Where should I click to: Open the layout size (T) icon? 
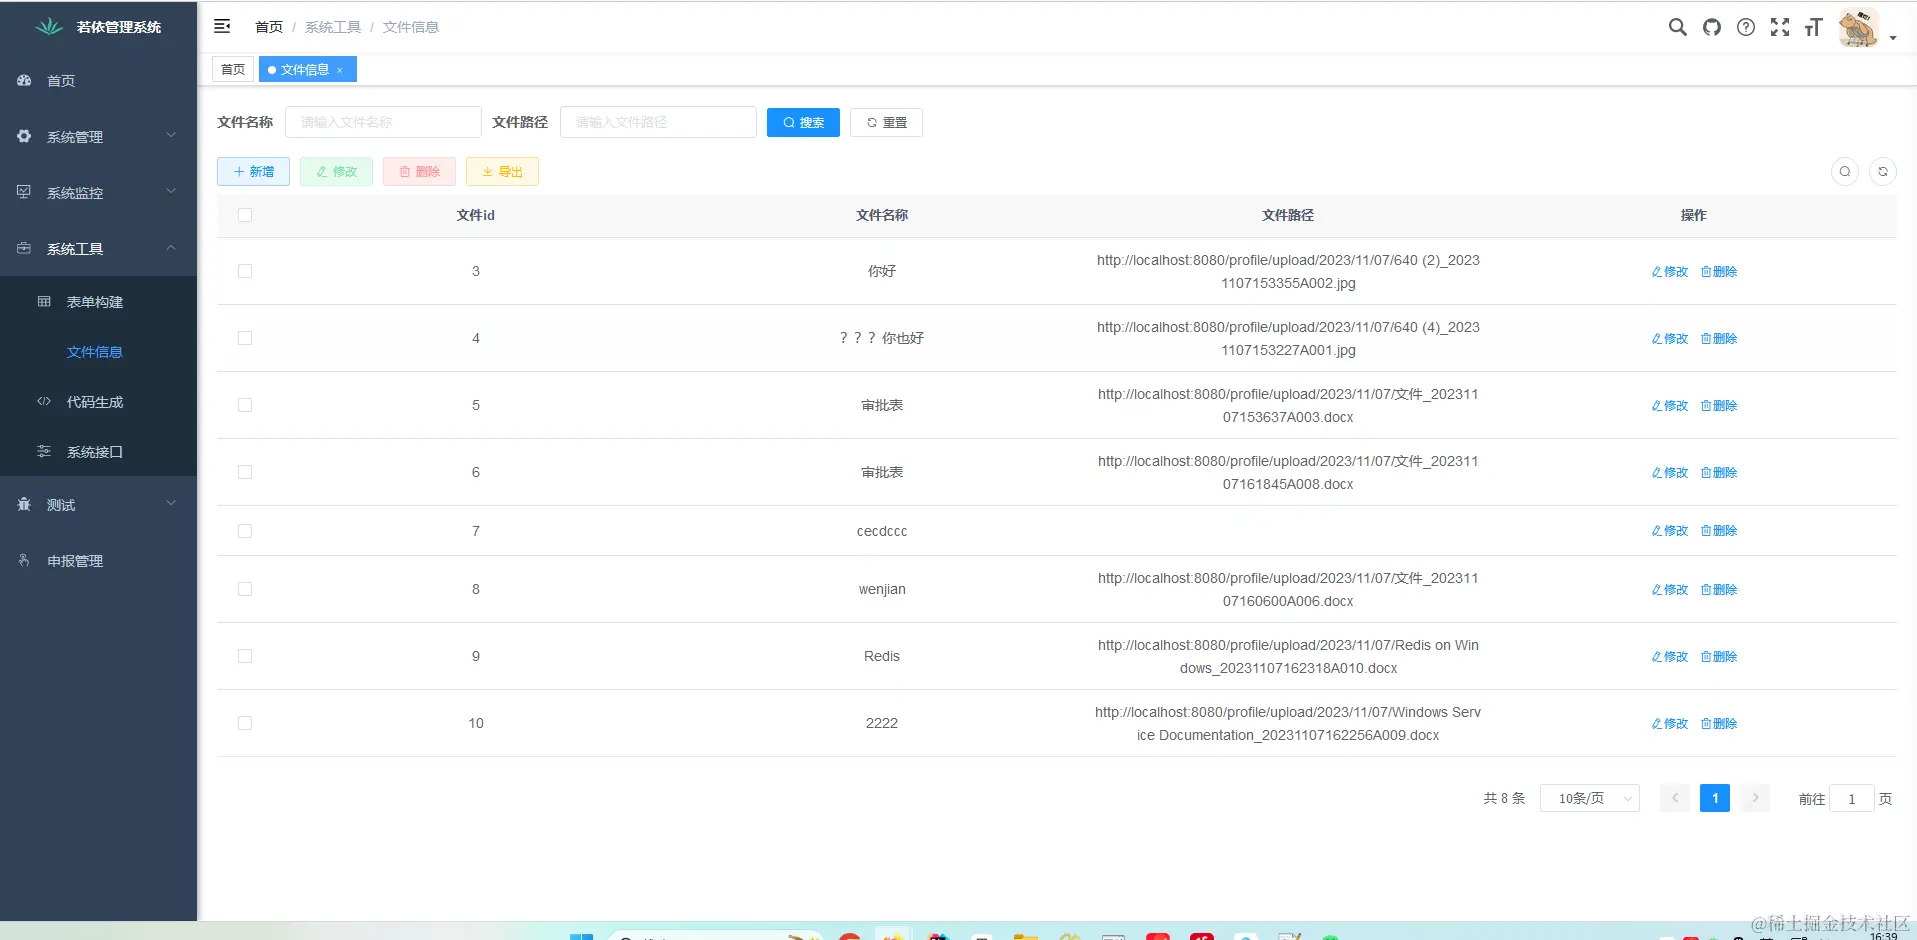point(1814,27)
